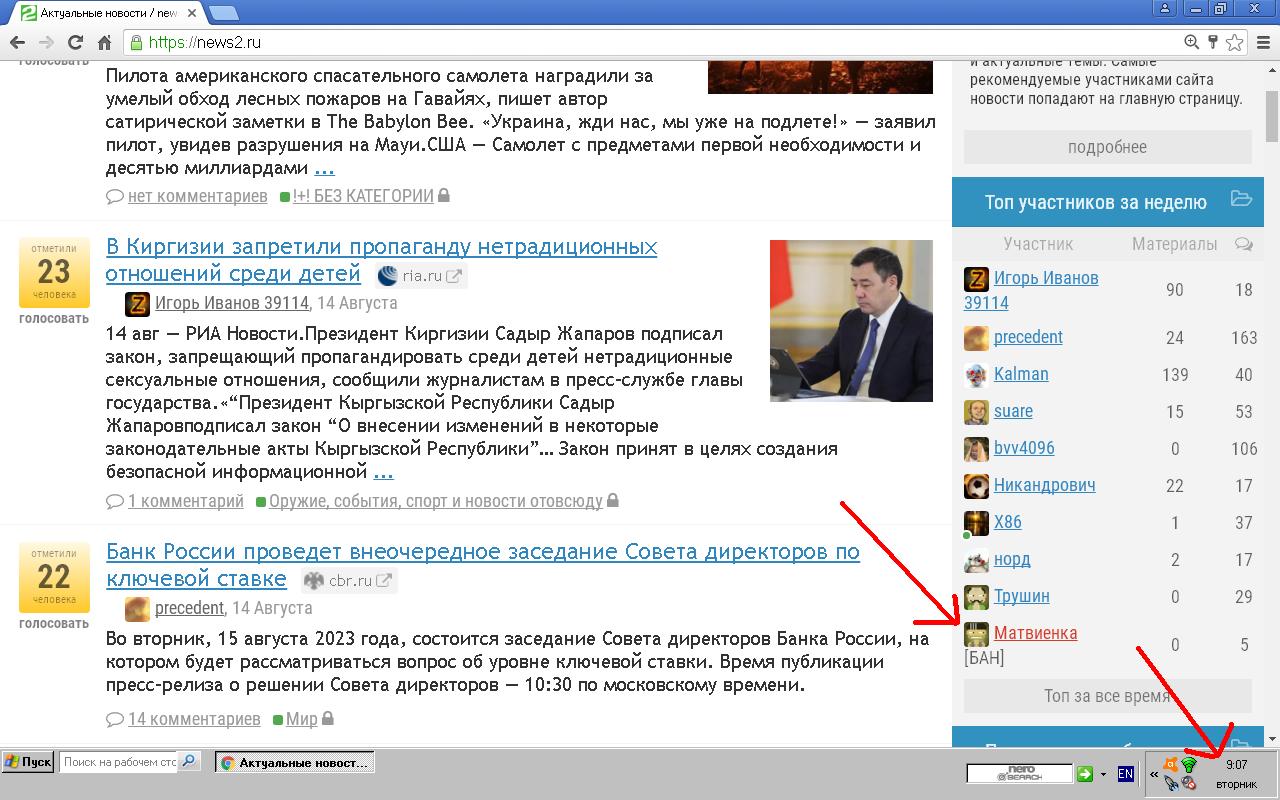Open the Chrome hamburger menu

pyautogui.click(x=1263, y=42)
